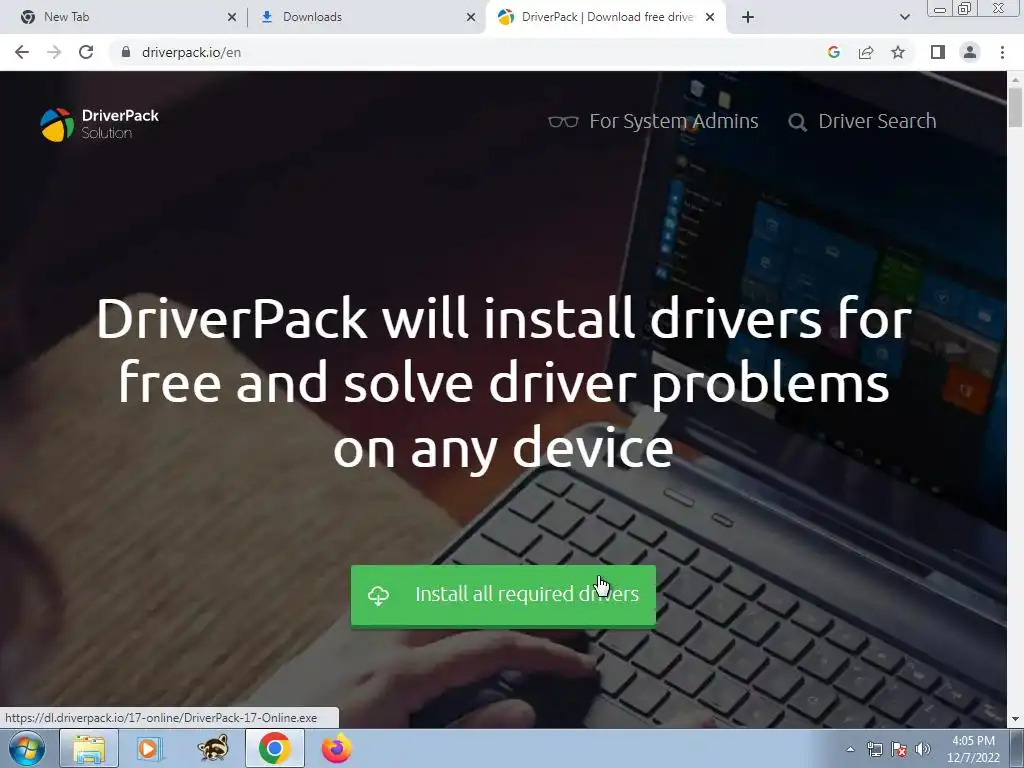Open the tab search chevron dropdown
The image size is (1024, 768).
coord(904,18)
